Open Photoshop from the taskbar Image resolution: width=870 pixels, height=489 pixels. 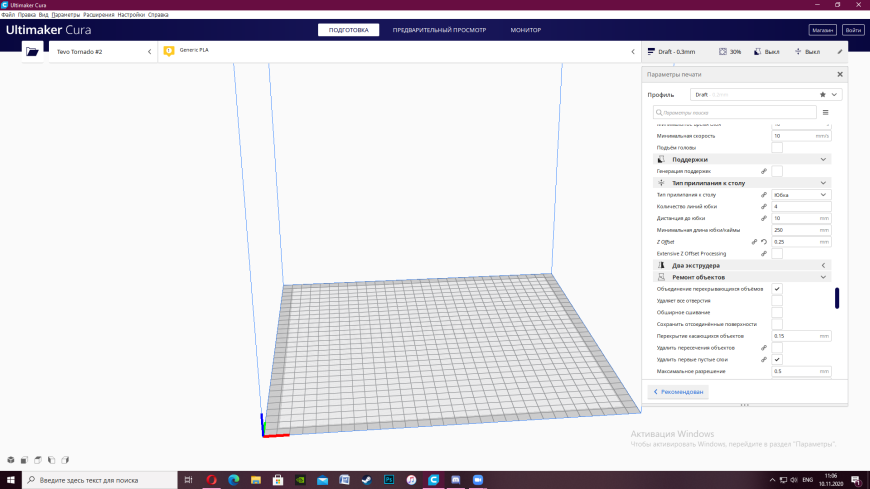(x=389, y=480)
